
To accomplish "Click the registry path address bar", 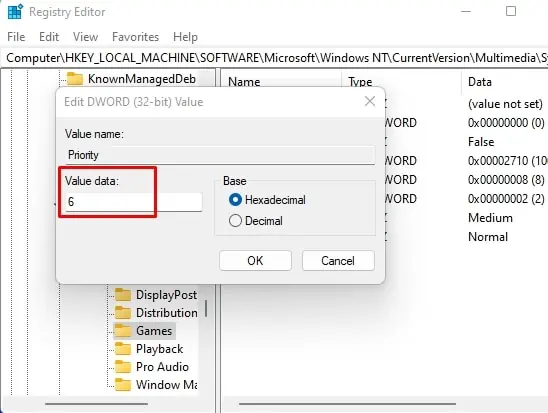I will (274, 58).
